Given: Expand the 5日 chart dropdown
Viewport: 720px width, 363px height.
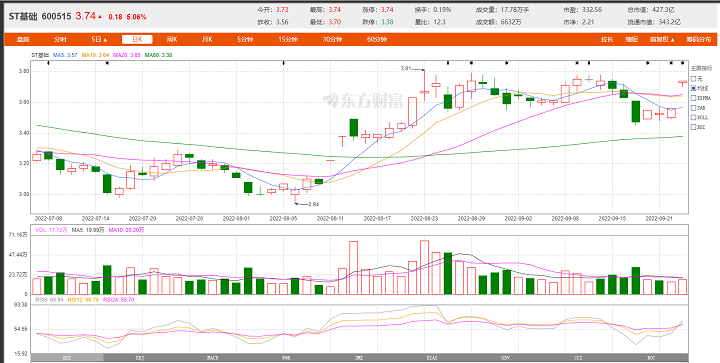Looking at the screenshot, I should click(x=99, y=39).
